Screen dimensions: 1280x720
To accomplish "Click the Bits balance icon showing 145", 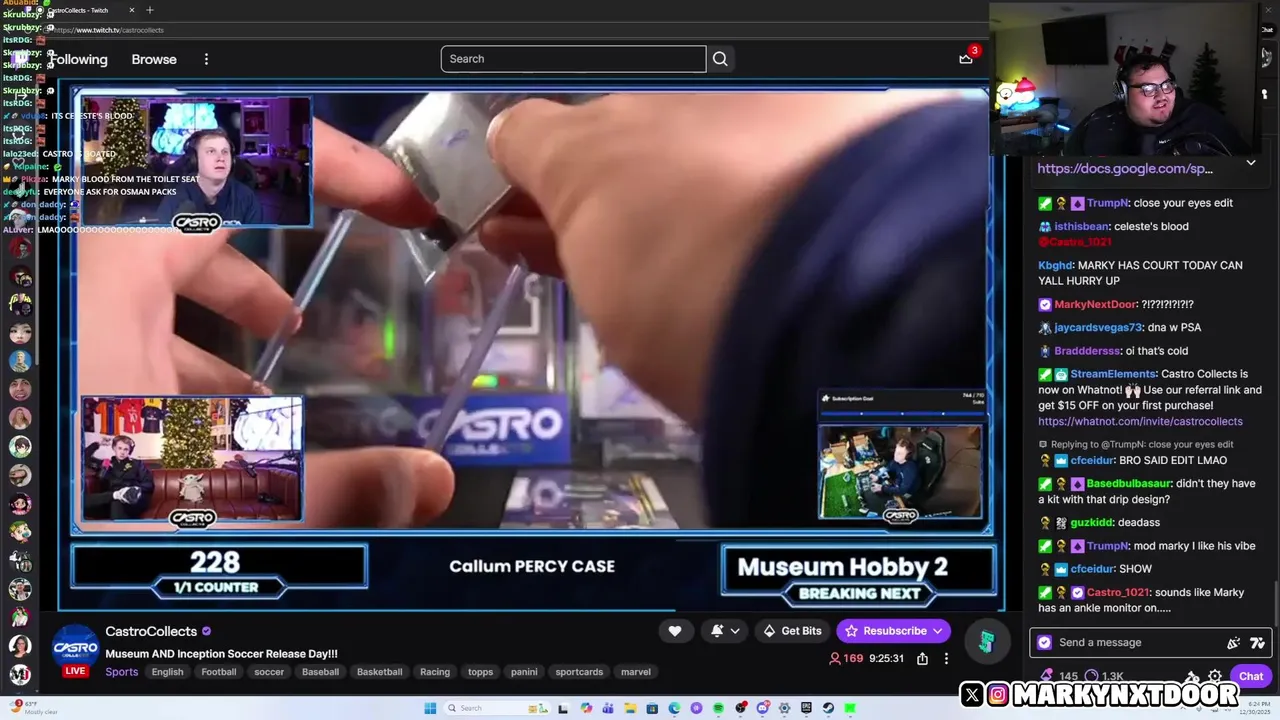I will (1047, 676).
